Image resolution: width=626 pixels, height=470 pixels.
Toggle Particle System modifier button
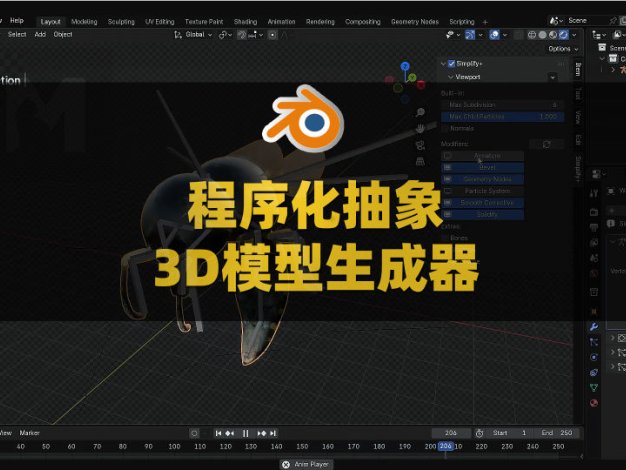483,191
